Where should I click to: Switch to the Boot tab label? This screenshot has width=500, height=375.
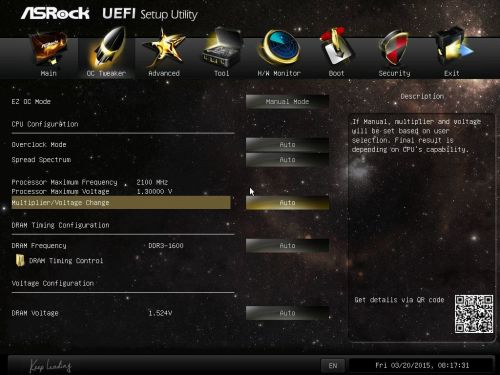336,73
